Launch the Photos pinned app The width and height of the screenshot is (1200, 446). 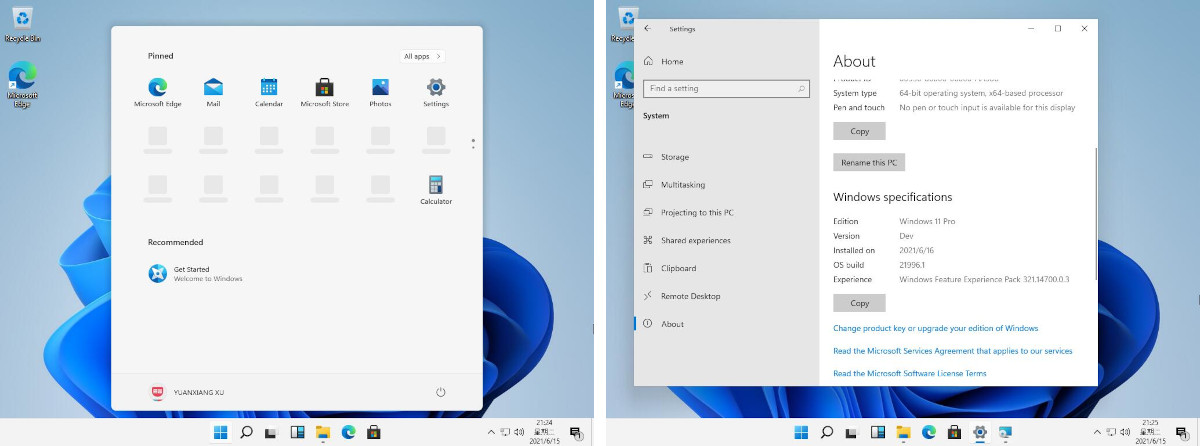coord(380,92)
